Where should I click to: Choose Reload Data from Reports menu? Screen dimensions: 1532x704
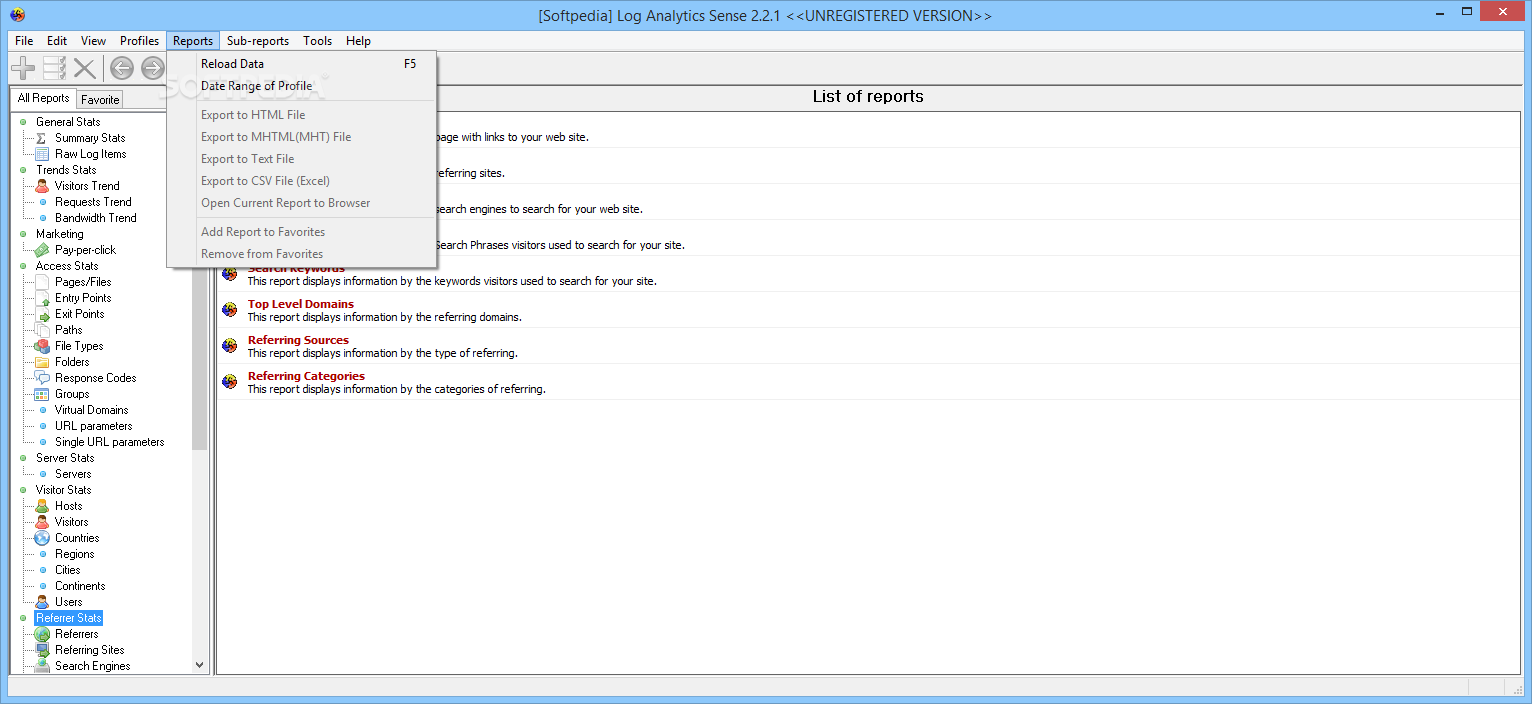[x=301, y=64]
